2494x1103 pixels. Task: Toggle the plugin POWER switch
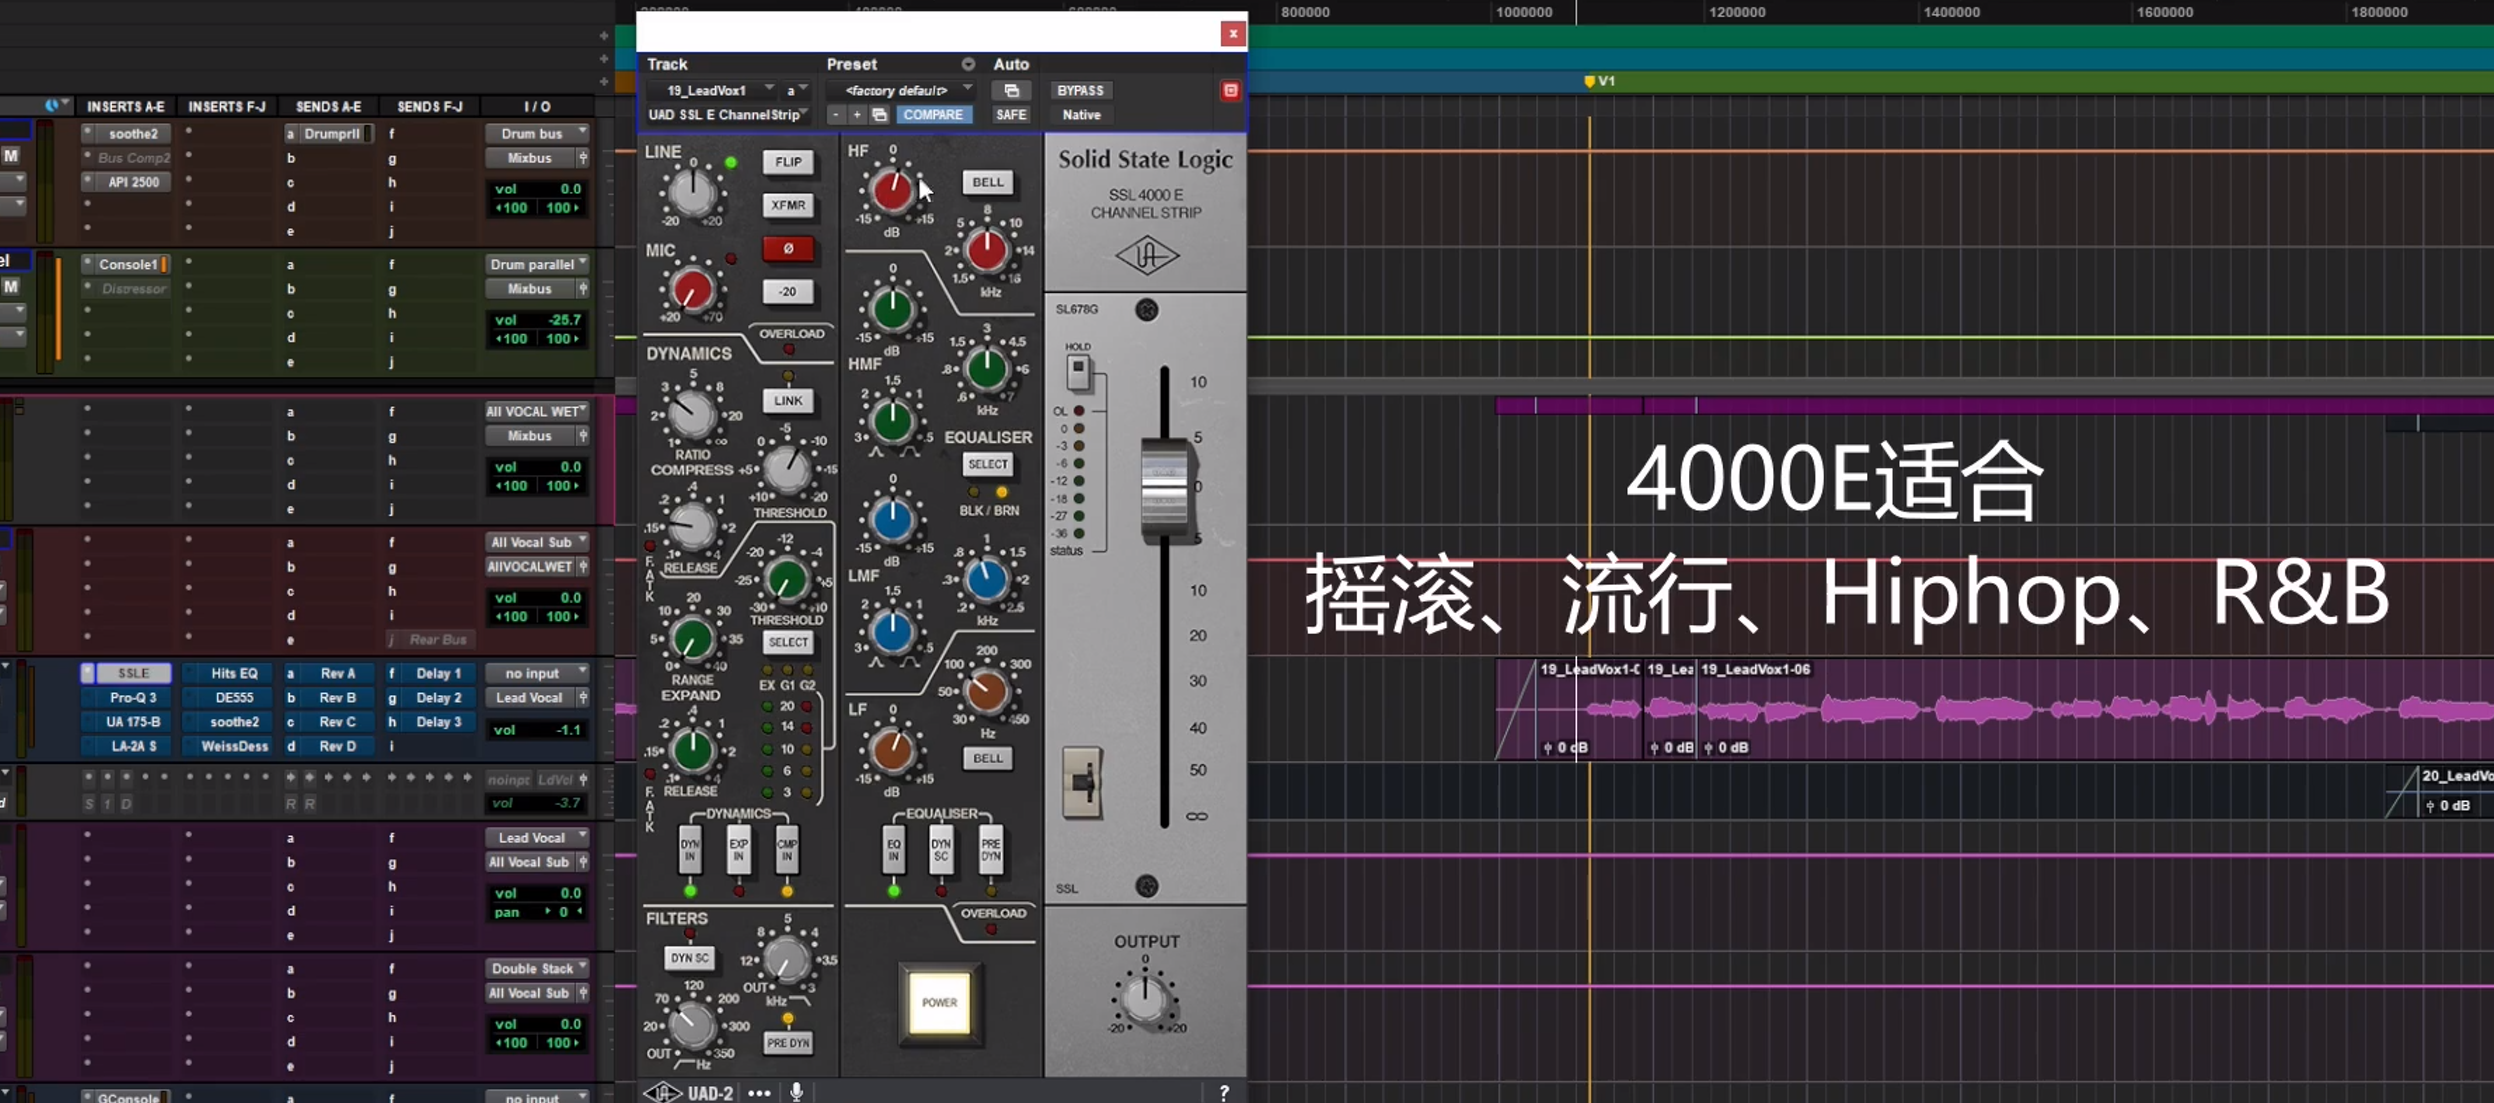[939, 1002]
